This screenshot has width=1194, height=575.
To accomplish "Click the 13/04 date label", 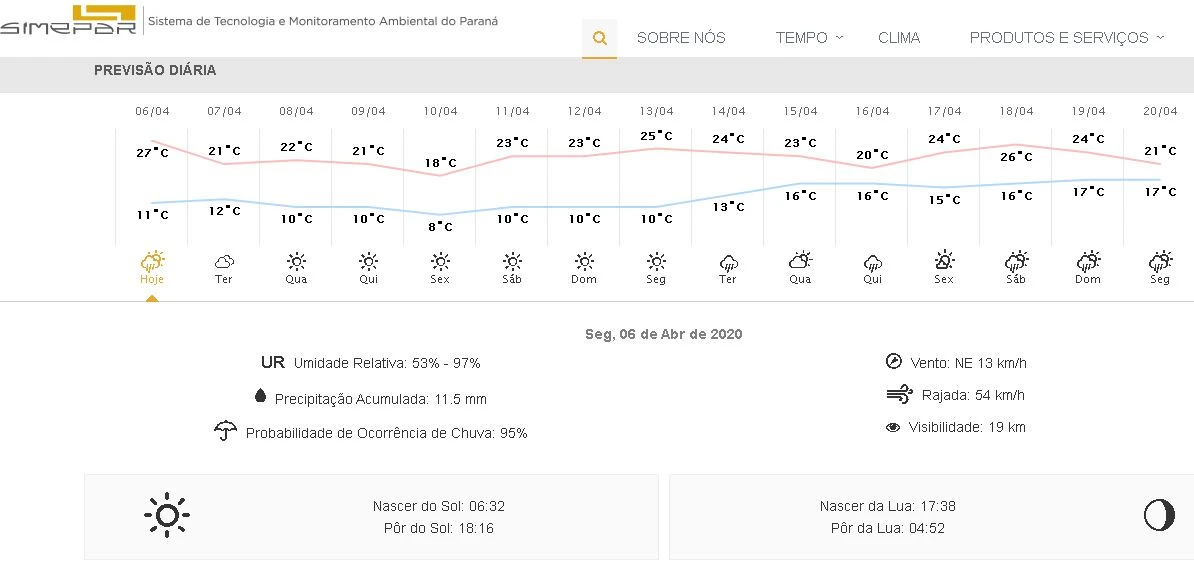I will click(x=656, y=111).
